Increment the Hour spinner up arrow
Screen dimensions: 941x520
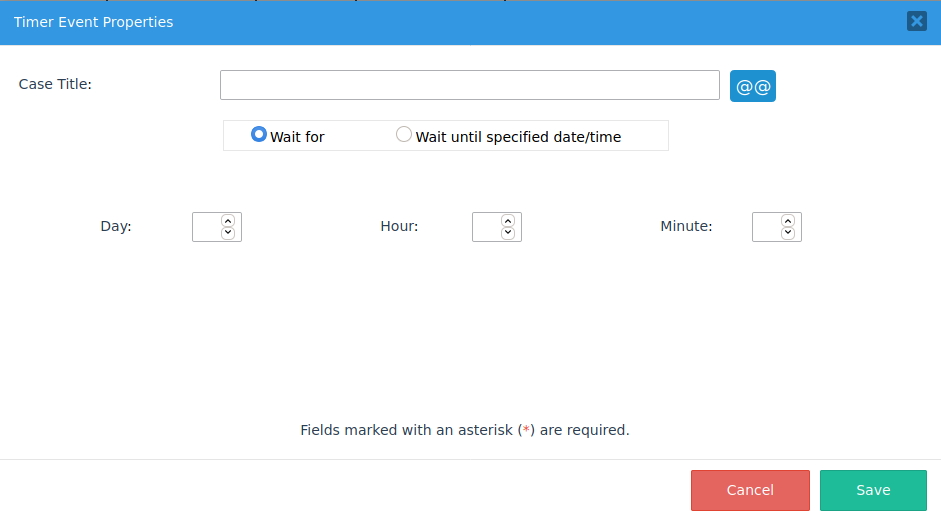point(508,221)
